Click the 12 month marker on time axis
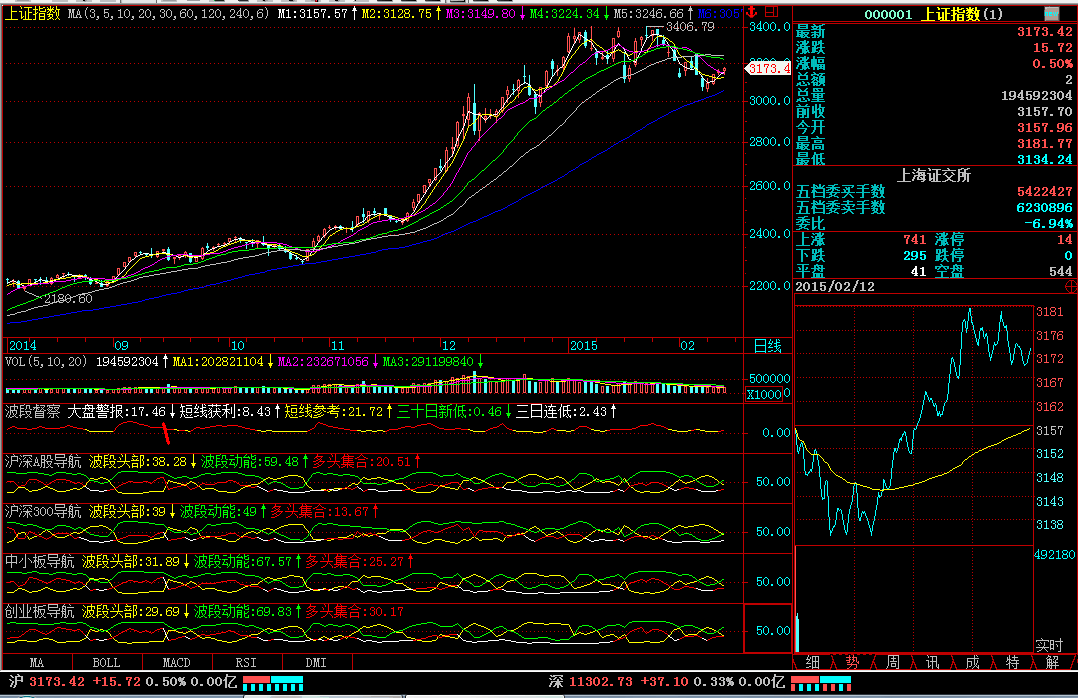 tap(448, 345)
